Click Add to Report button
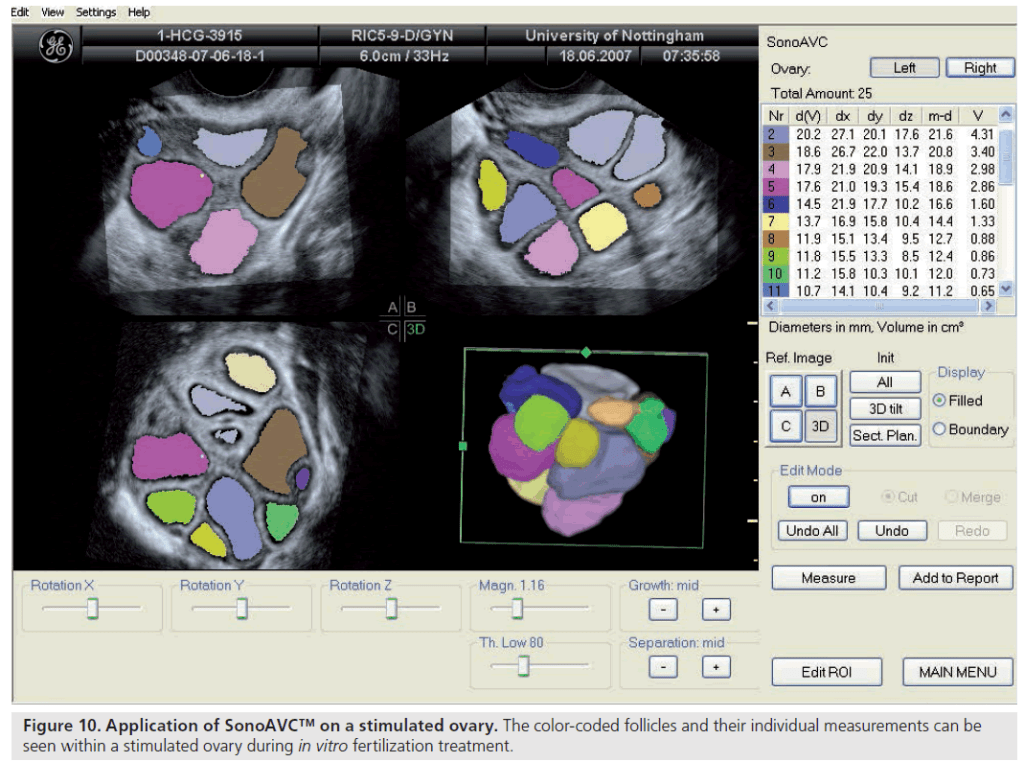 click(x=955, y=578)
